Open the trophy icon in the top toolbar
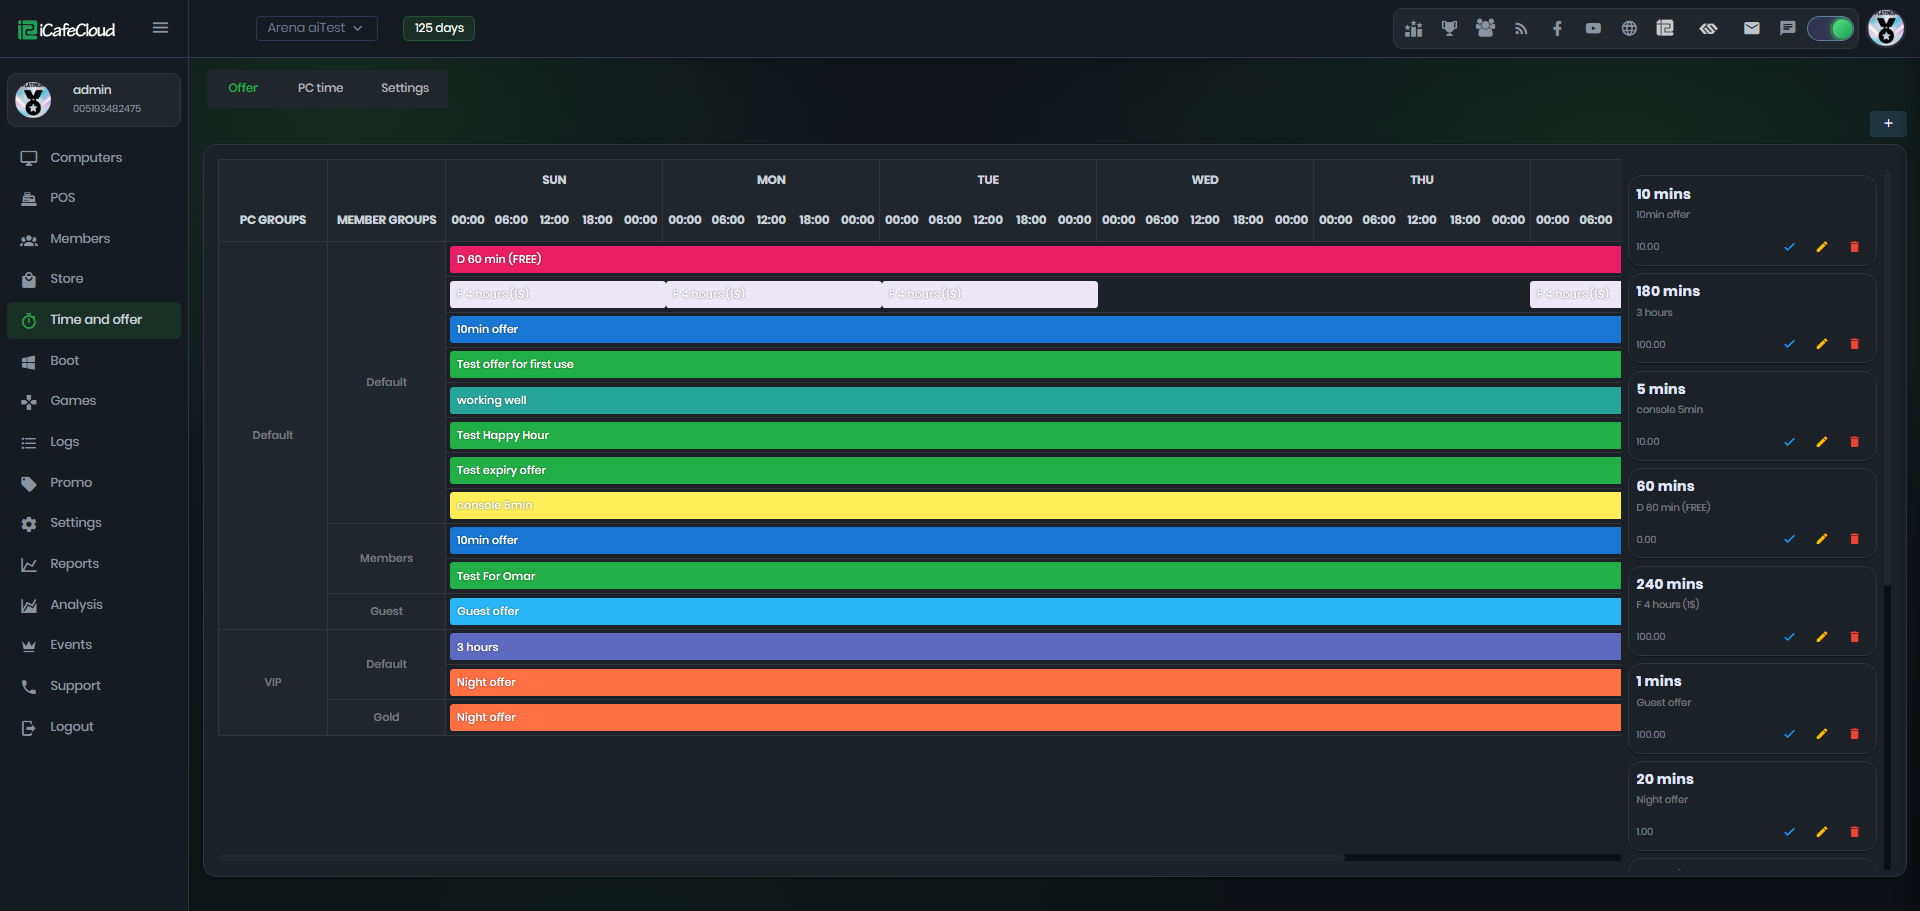This screenshot has width=1920, height=911. (1449, 28)
